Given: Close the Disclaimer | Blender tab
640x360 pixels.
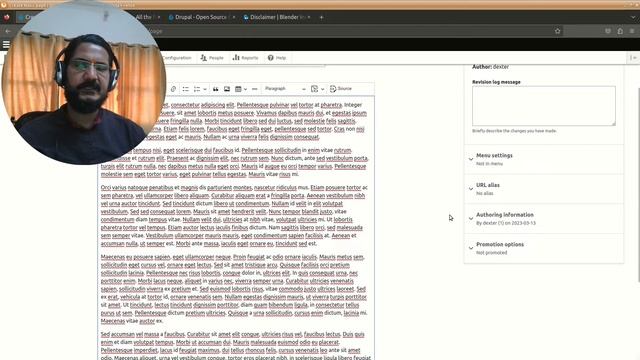Looking at the screenshot, I should click(309, 17).
